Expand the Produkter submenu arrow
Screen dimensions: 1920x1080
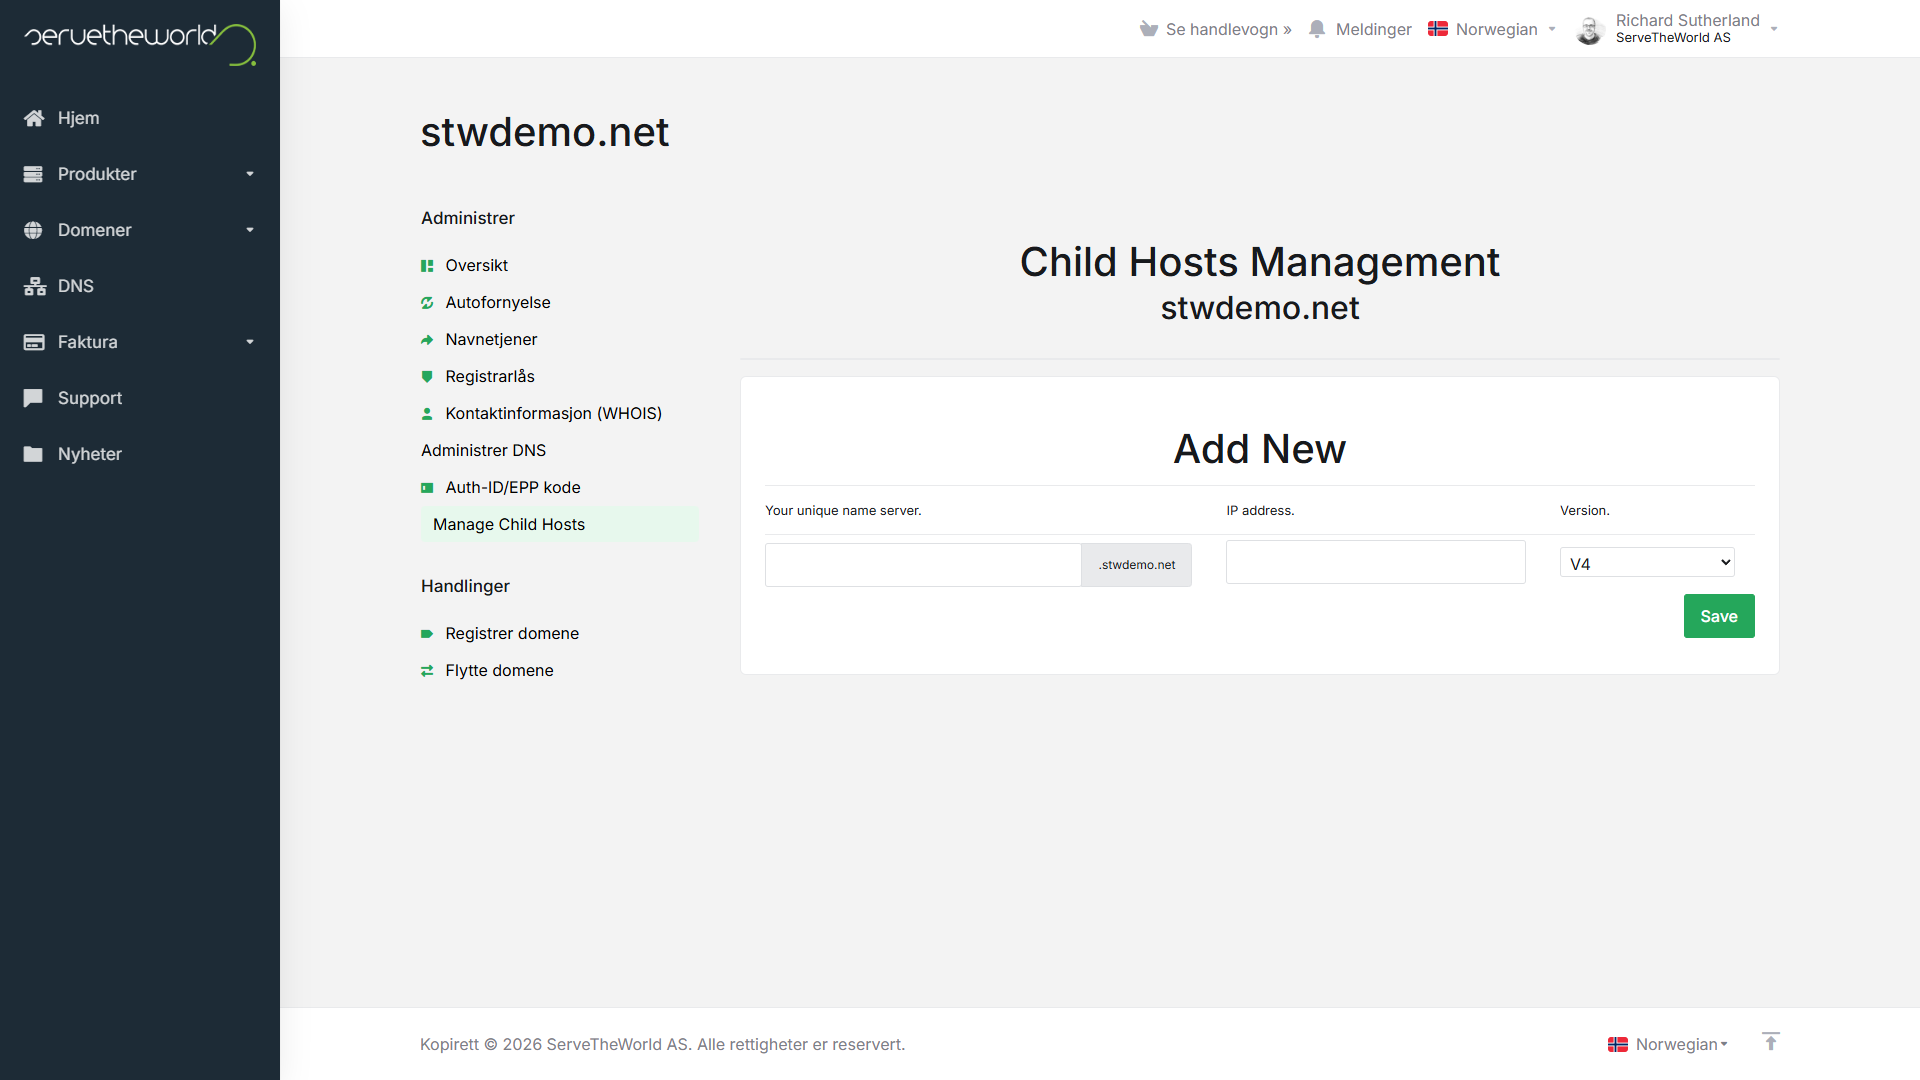pyautogui.click(x=250, y=174)
